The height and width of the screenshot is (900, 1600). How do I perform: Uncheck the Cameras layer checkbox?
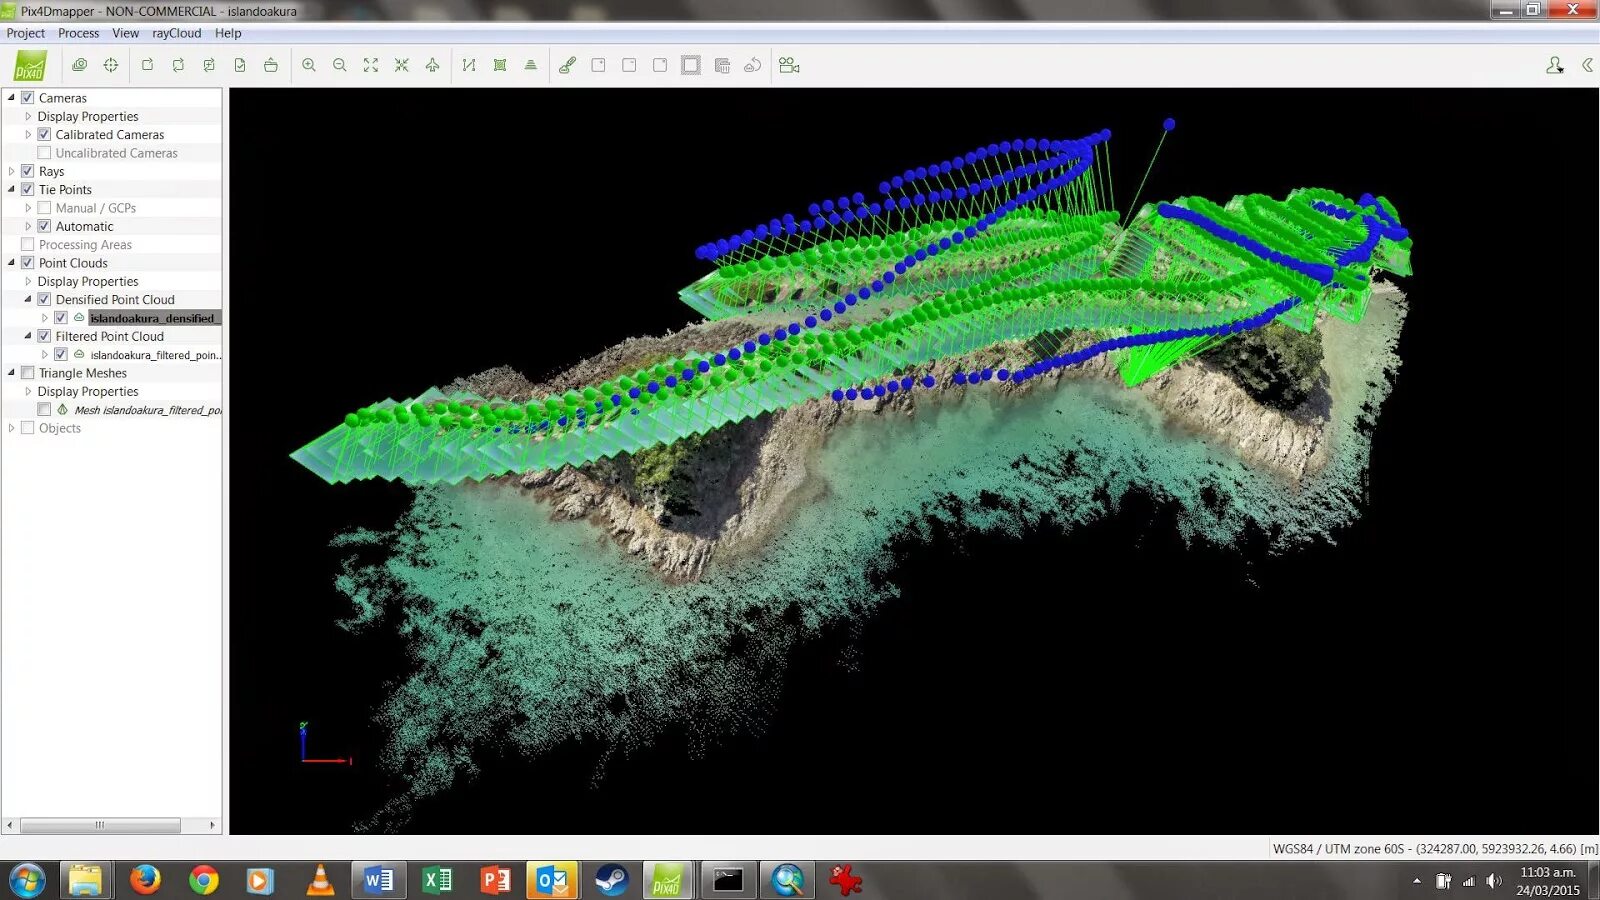pyautogui.click(x=28, y=98)
